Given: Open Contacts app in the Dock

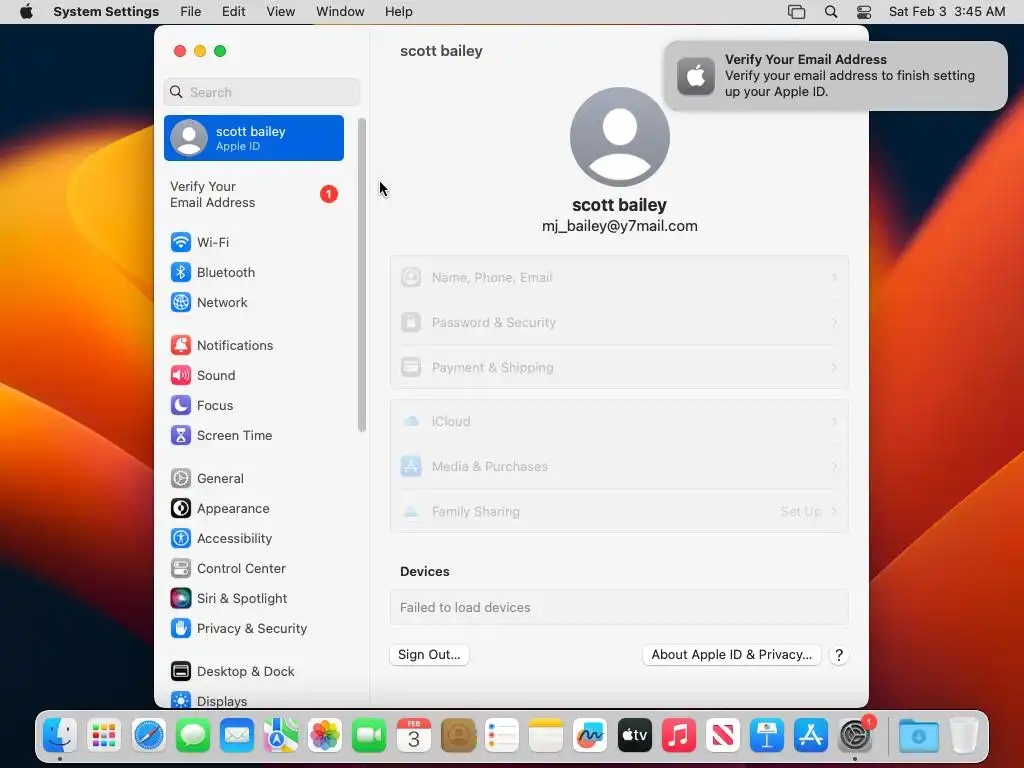Looking at the screenshot, I should pos(458,735).
